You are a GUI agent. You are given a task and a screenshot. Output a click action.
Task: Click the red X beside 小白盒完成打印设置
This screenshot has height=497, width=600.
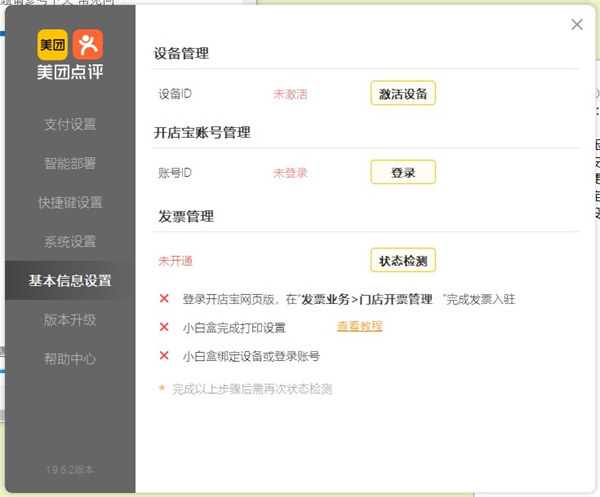pos(165,327)
